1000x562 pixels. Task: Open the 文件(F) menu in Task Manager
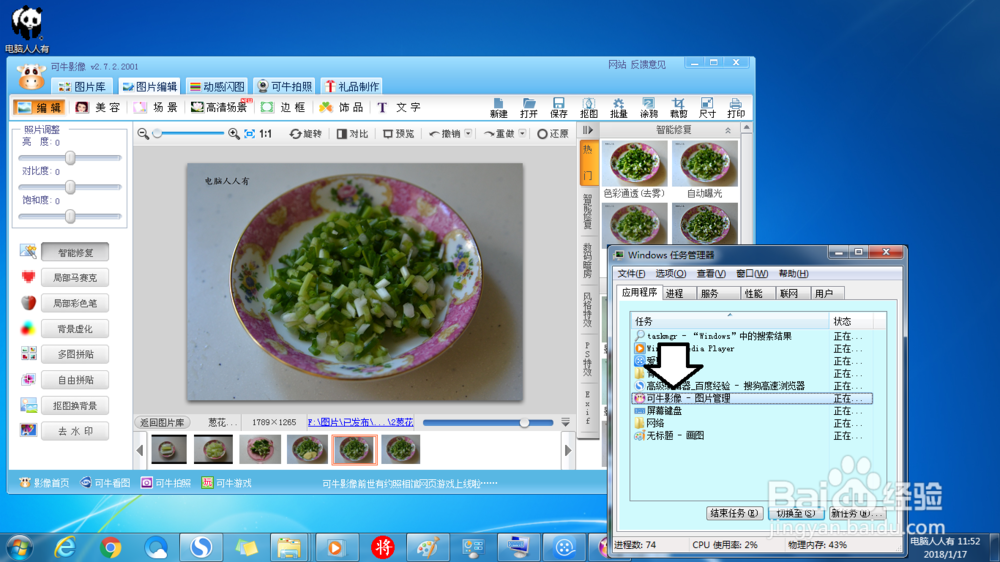click(x=631, y=274)
